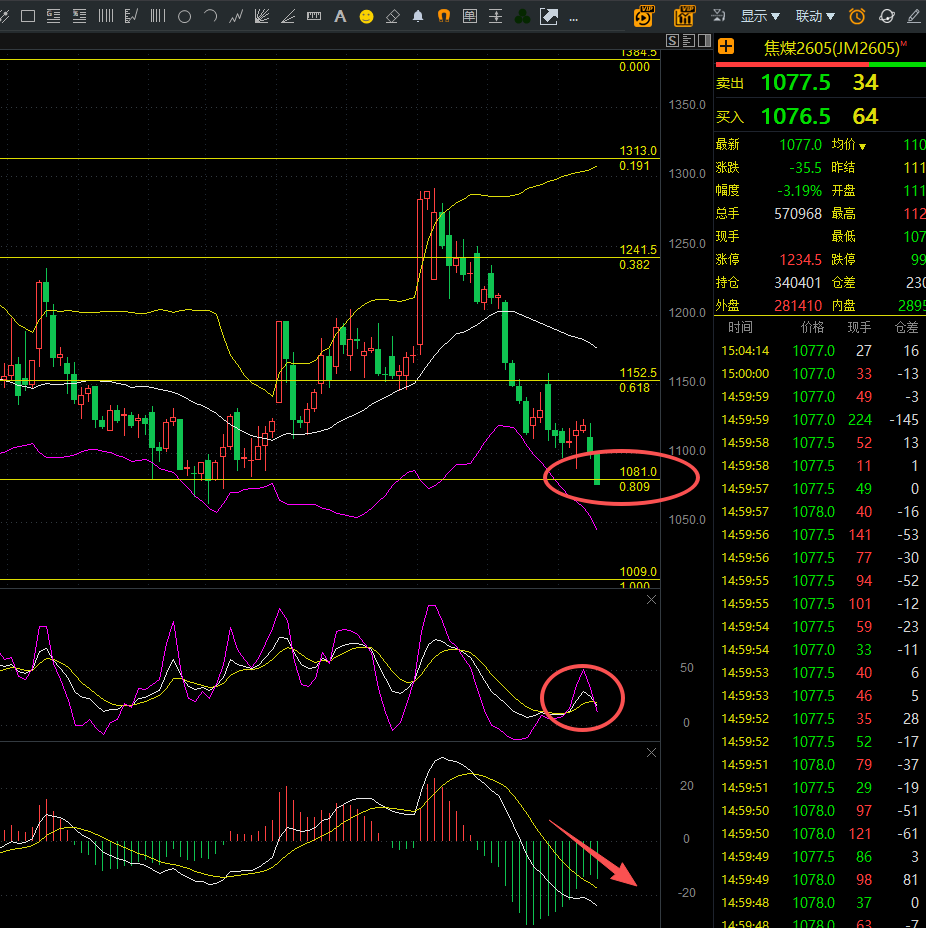This screenshot has width=926, height=928.
Task: Select the text annotation tool
Action: (340, 17)
